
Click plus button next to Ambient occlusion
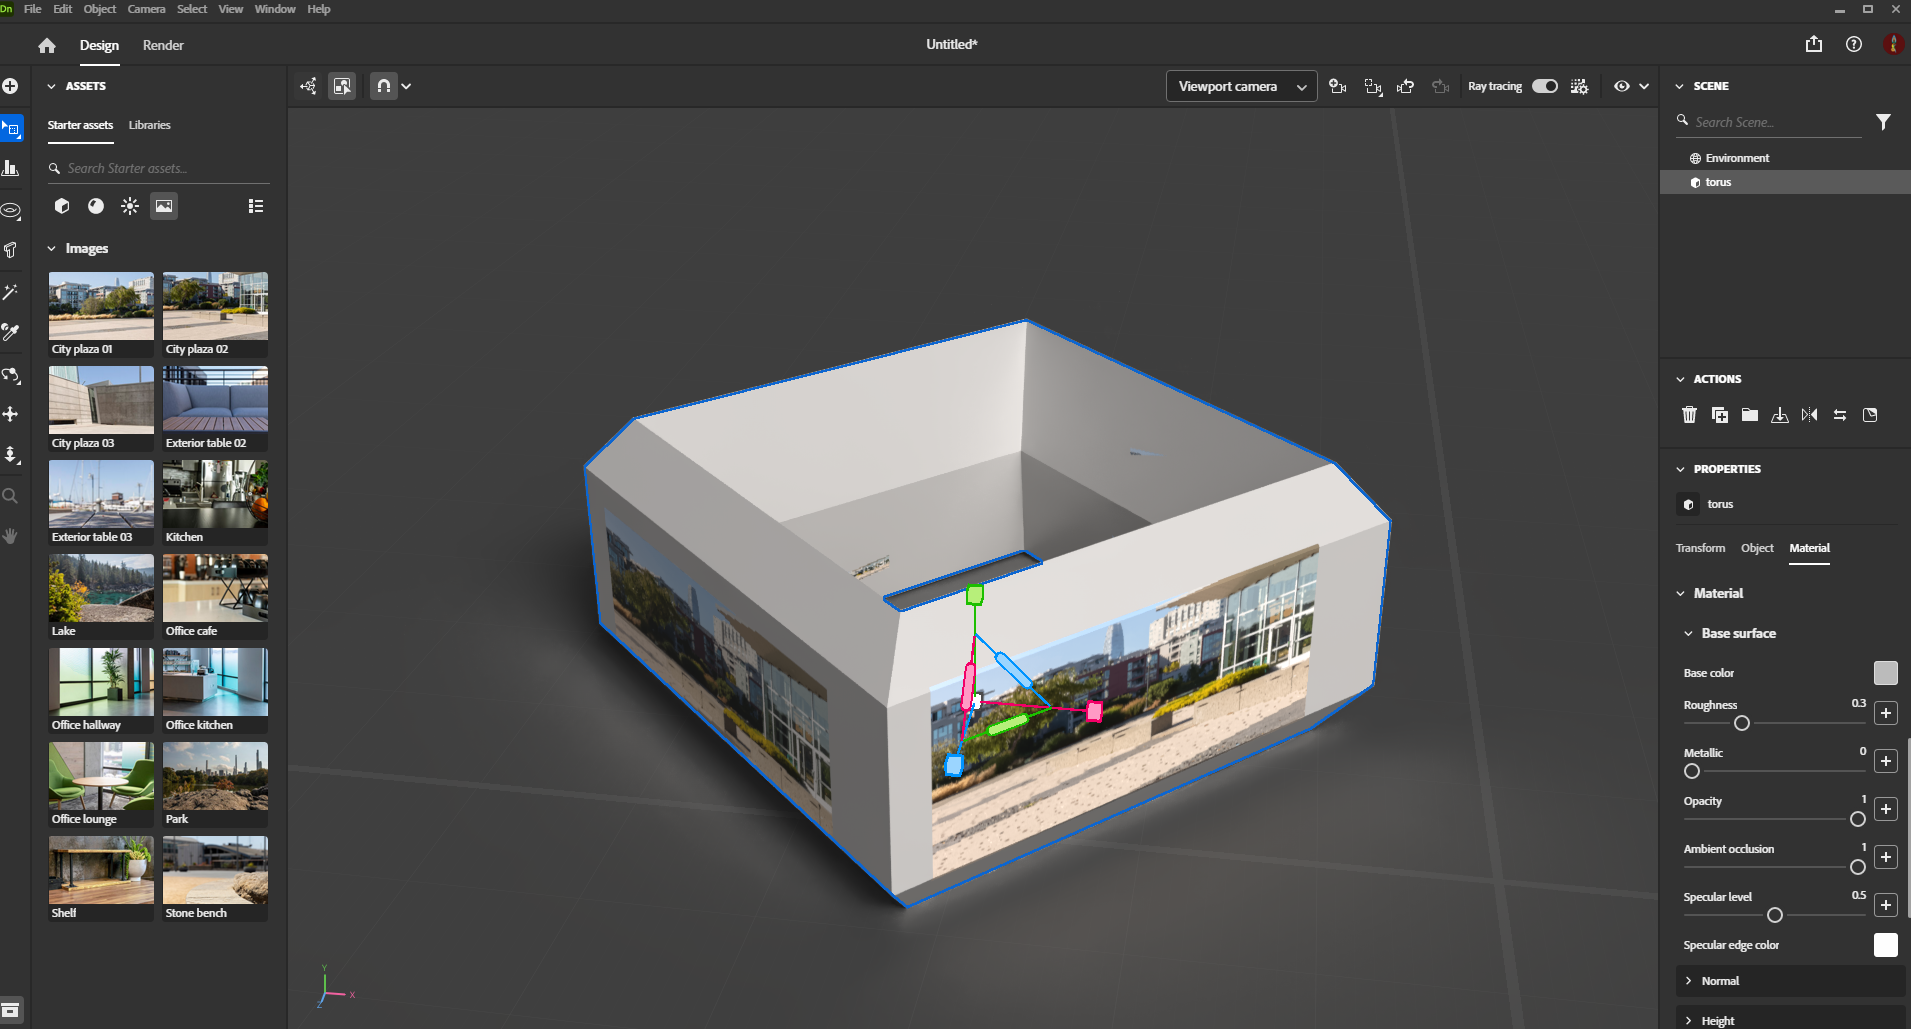(1886, 857)
